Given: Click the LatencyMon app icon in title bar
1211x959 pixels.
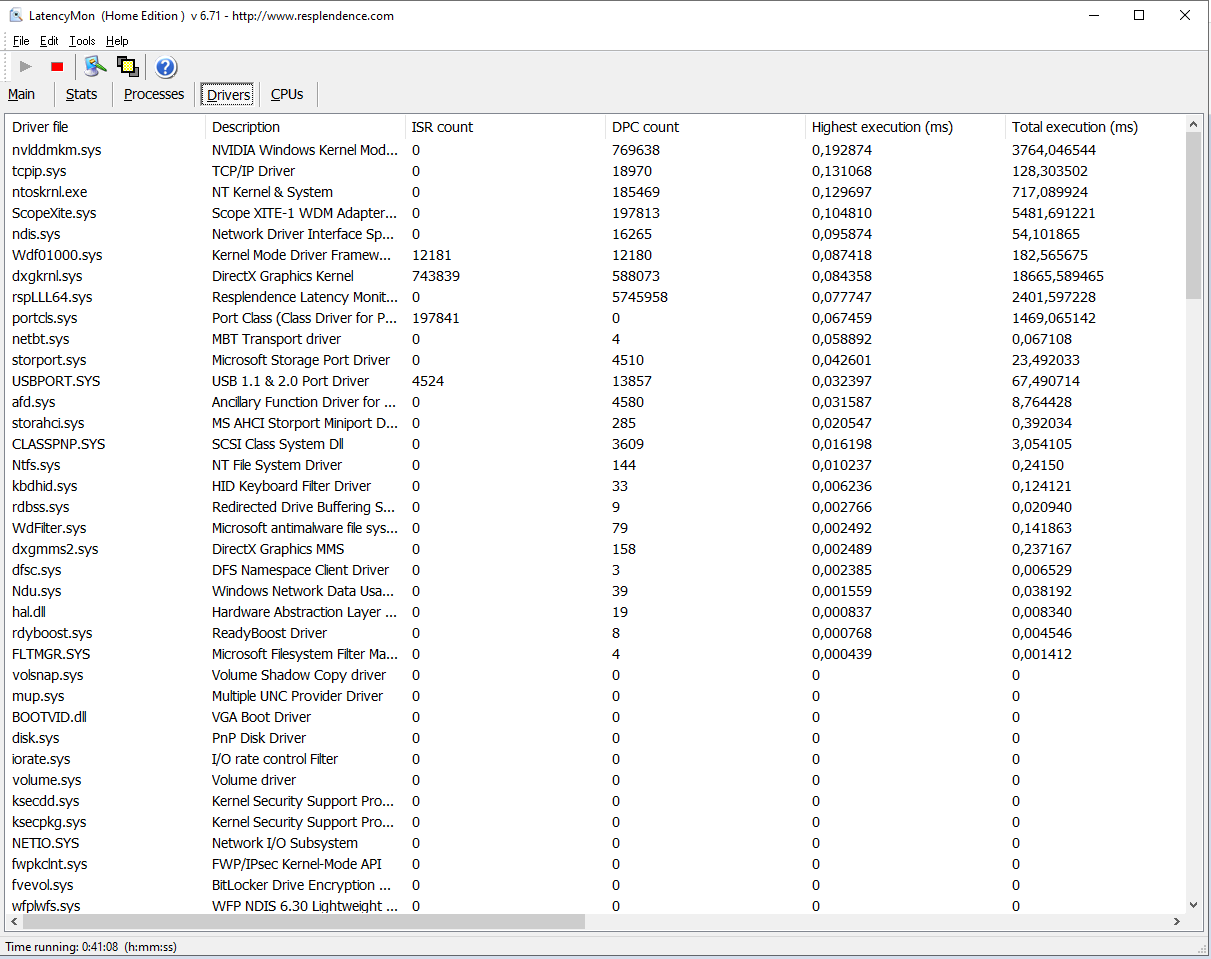Looking at the screenshot, I should pyautogui.click(x=16, y=15).
